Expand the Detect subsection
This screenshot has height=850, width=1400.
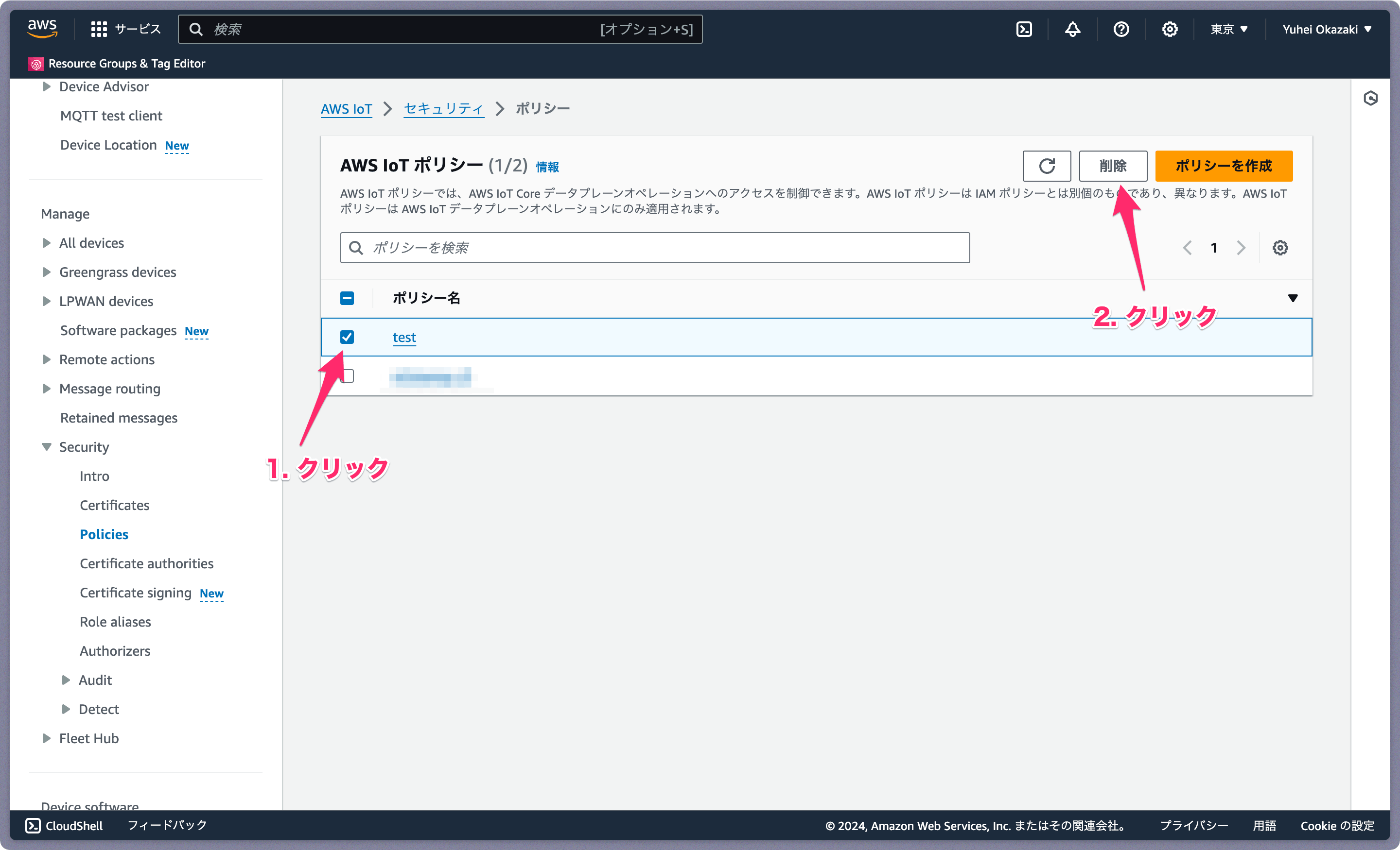coord(66,709)
